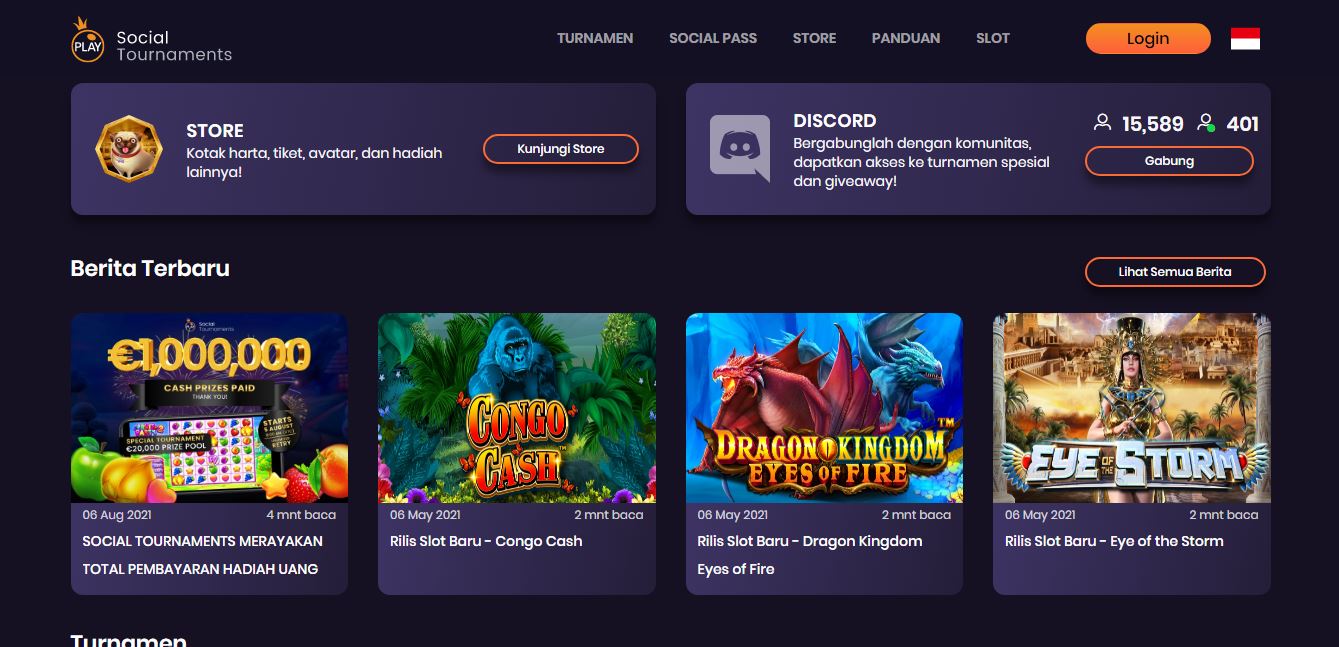This screenshot has height=647, width=1339.
Task: Click the Bergabunglah dengan komunitas description
Action: (921, 162)
